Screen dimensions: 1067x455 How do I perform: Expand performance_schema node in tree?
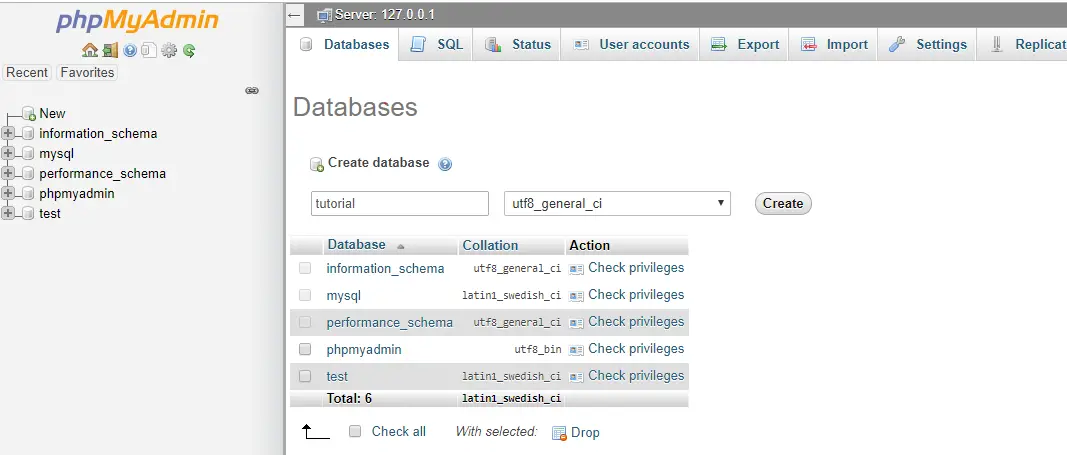[8, 173]
